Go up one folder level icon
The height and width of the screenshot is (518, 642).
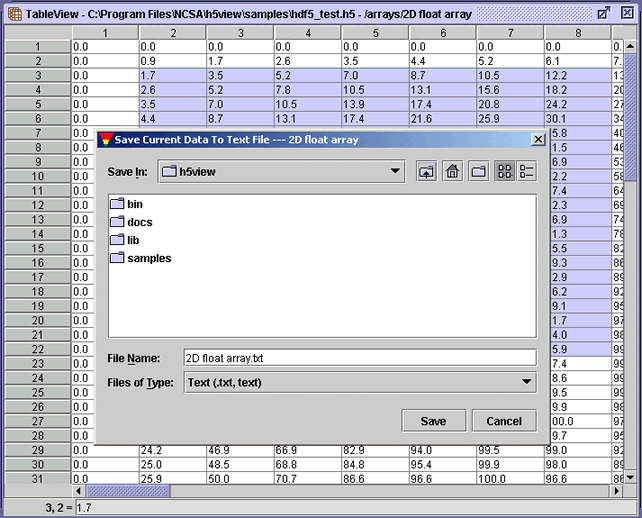(x=426, y=172)
